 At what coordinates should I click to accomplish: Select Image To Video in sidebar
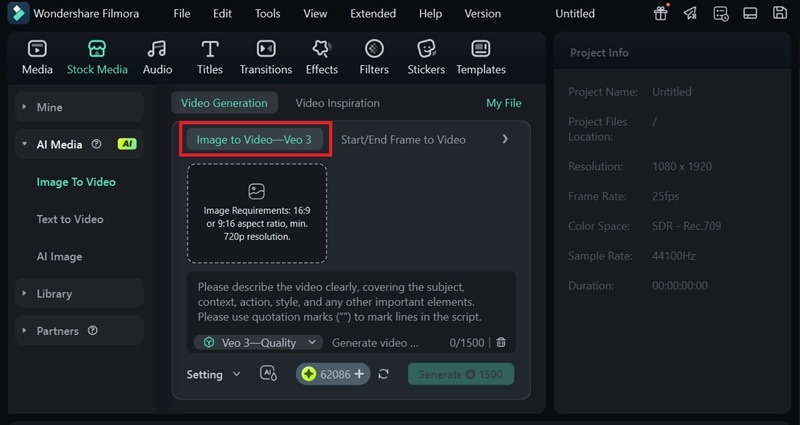[76, 182]
